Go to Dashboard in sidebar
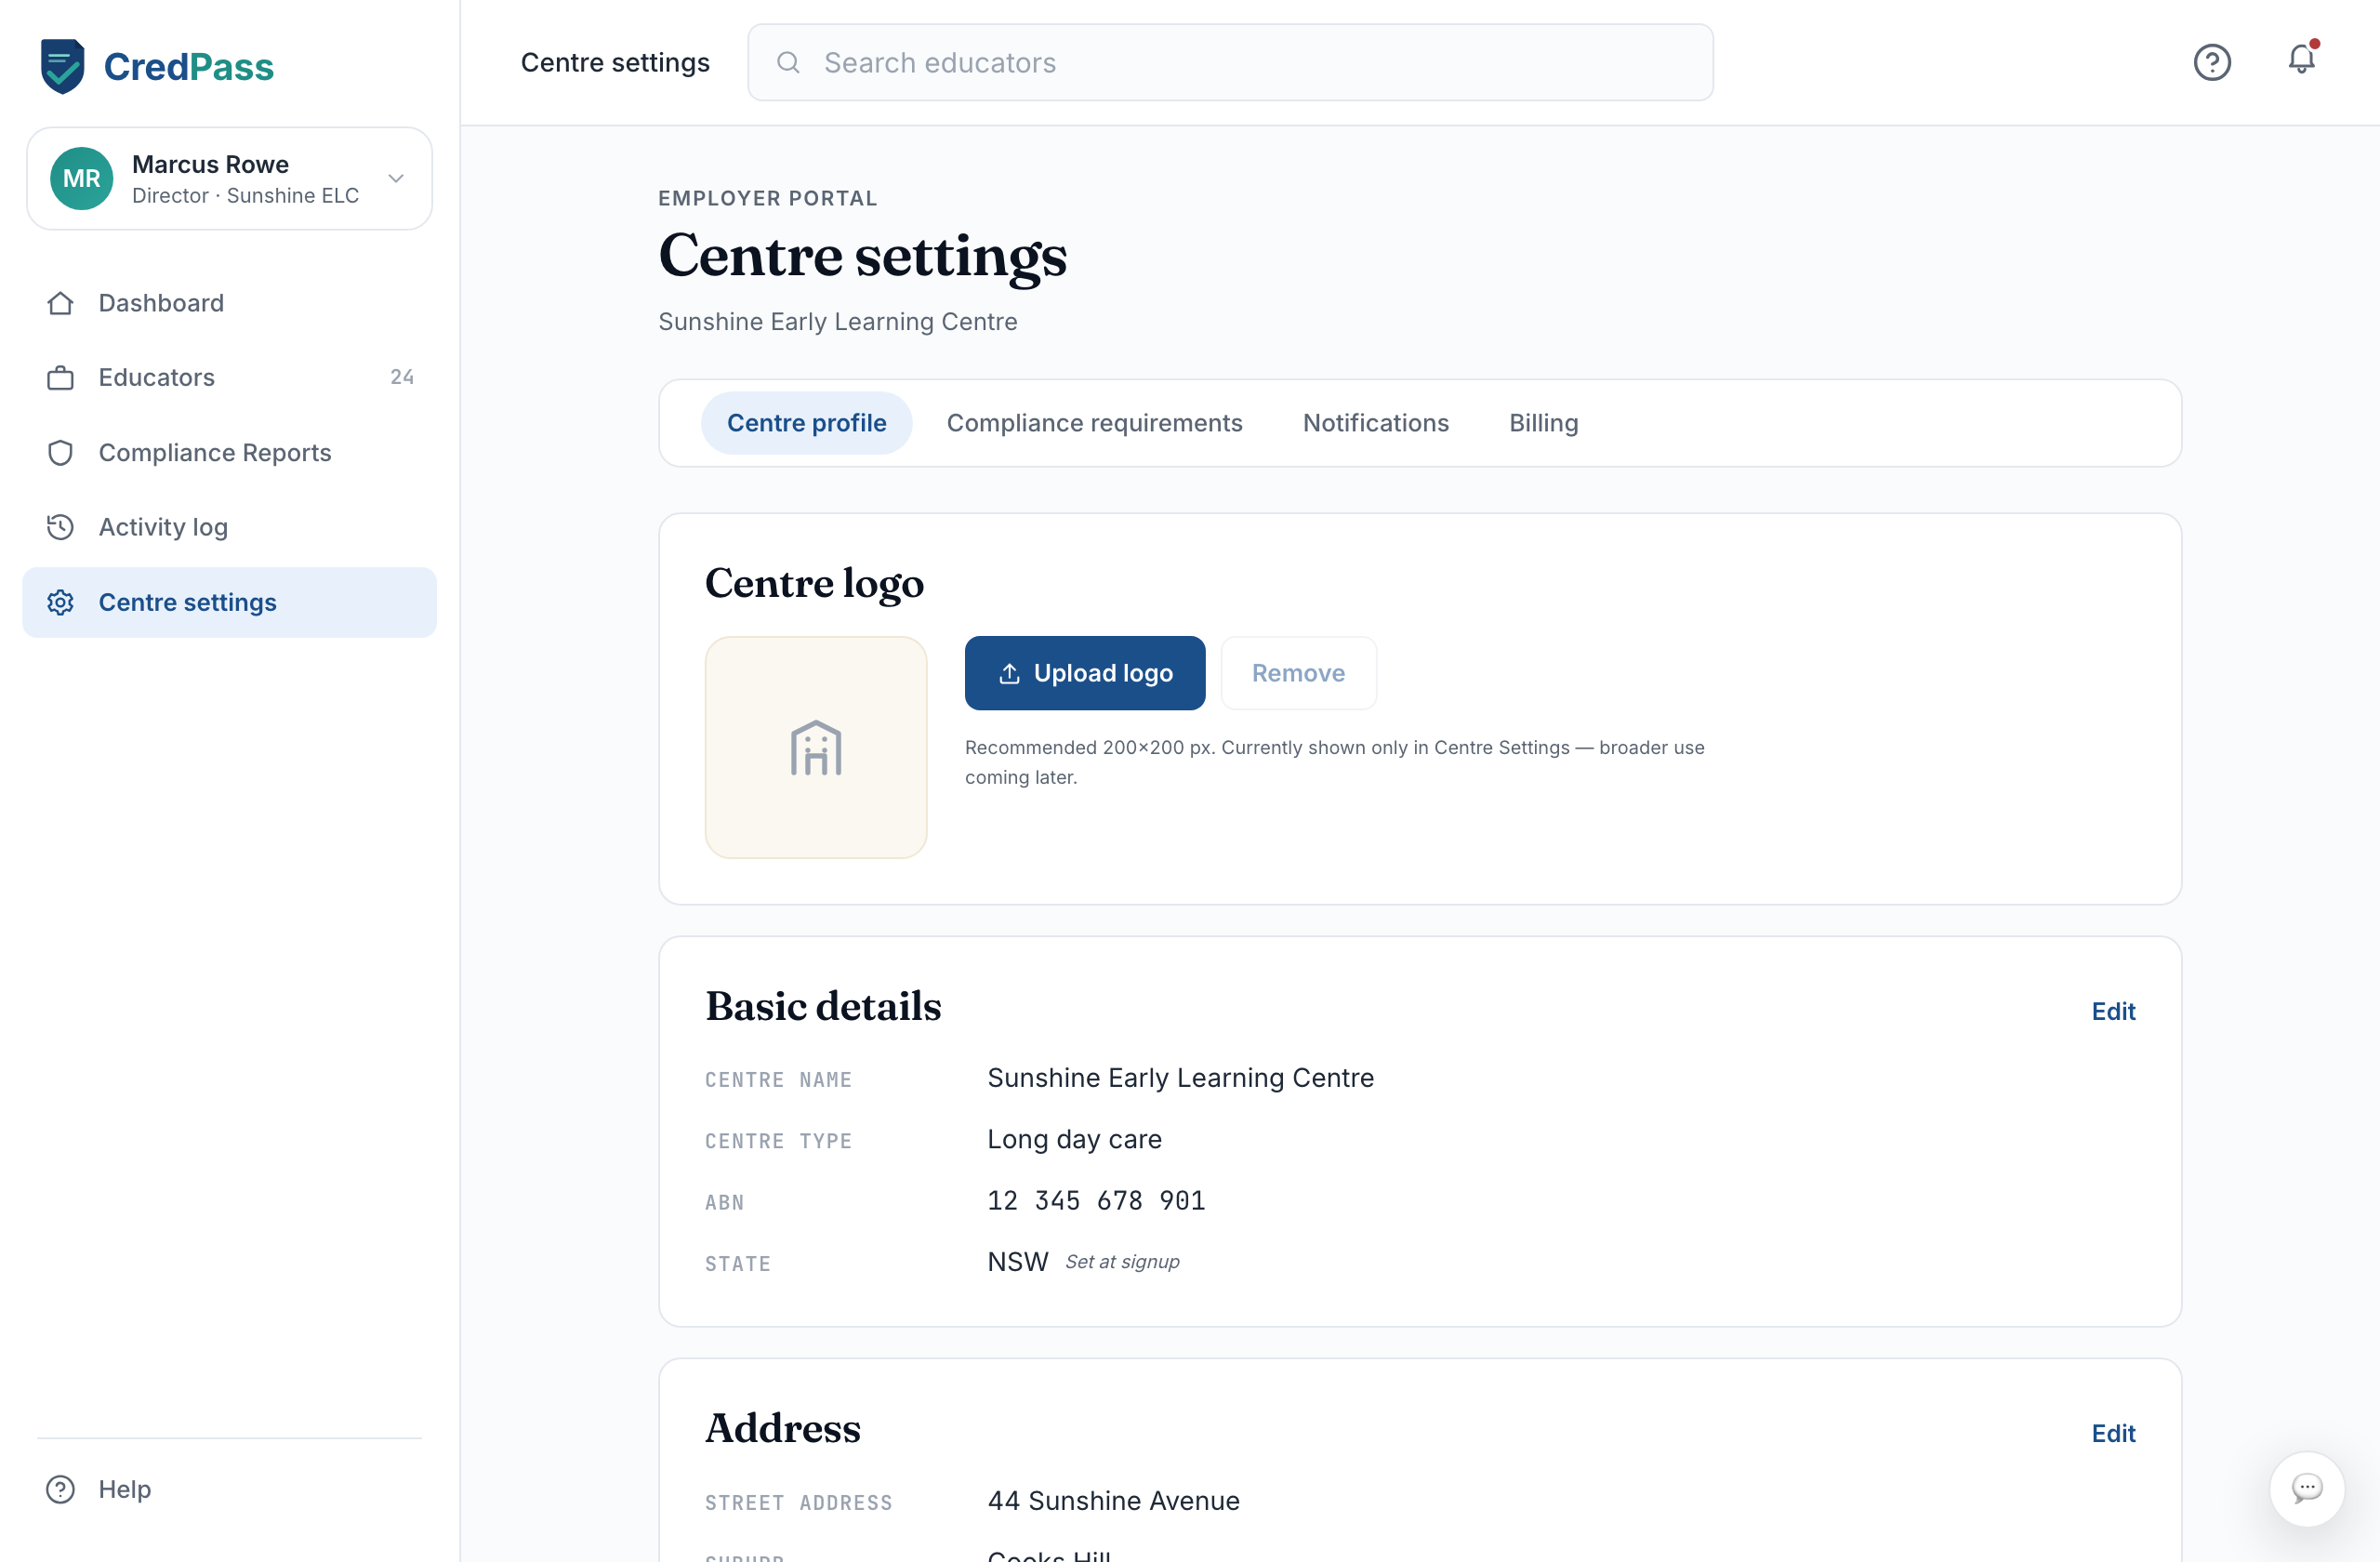Viewport: 2380px width, 1562px height. (229, 303)
